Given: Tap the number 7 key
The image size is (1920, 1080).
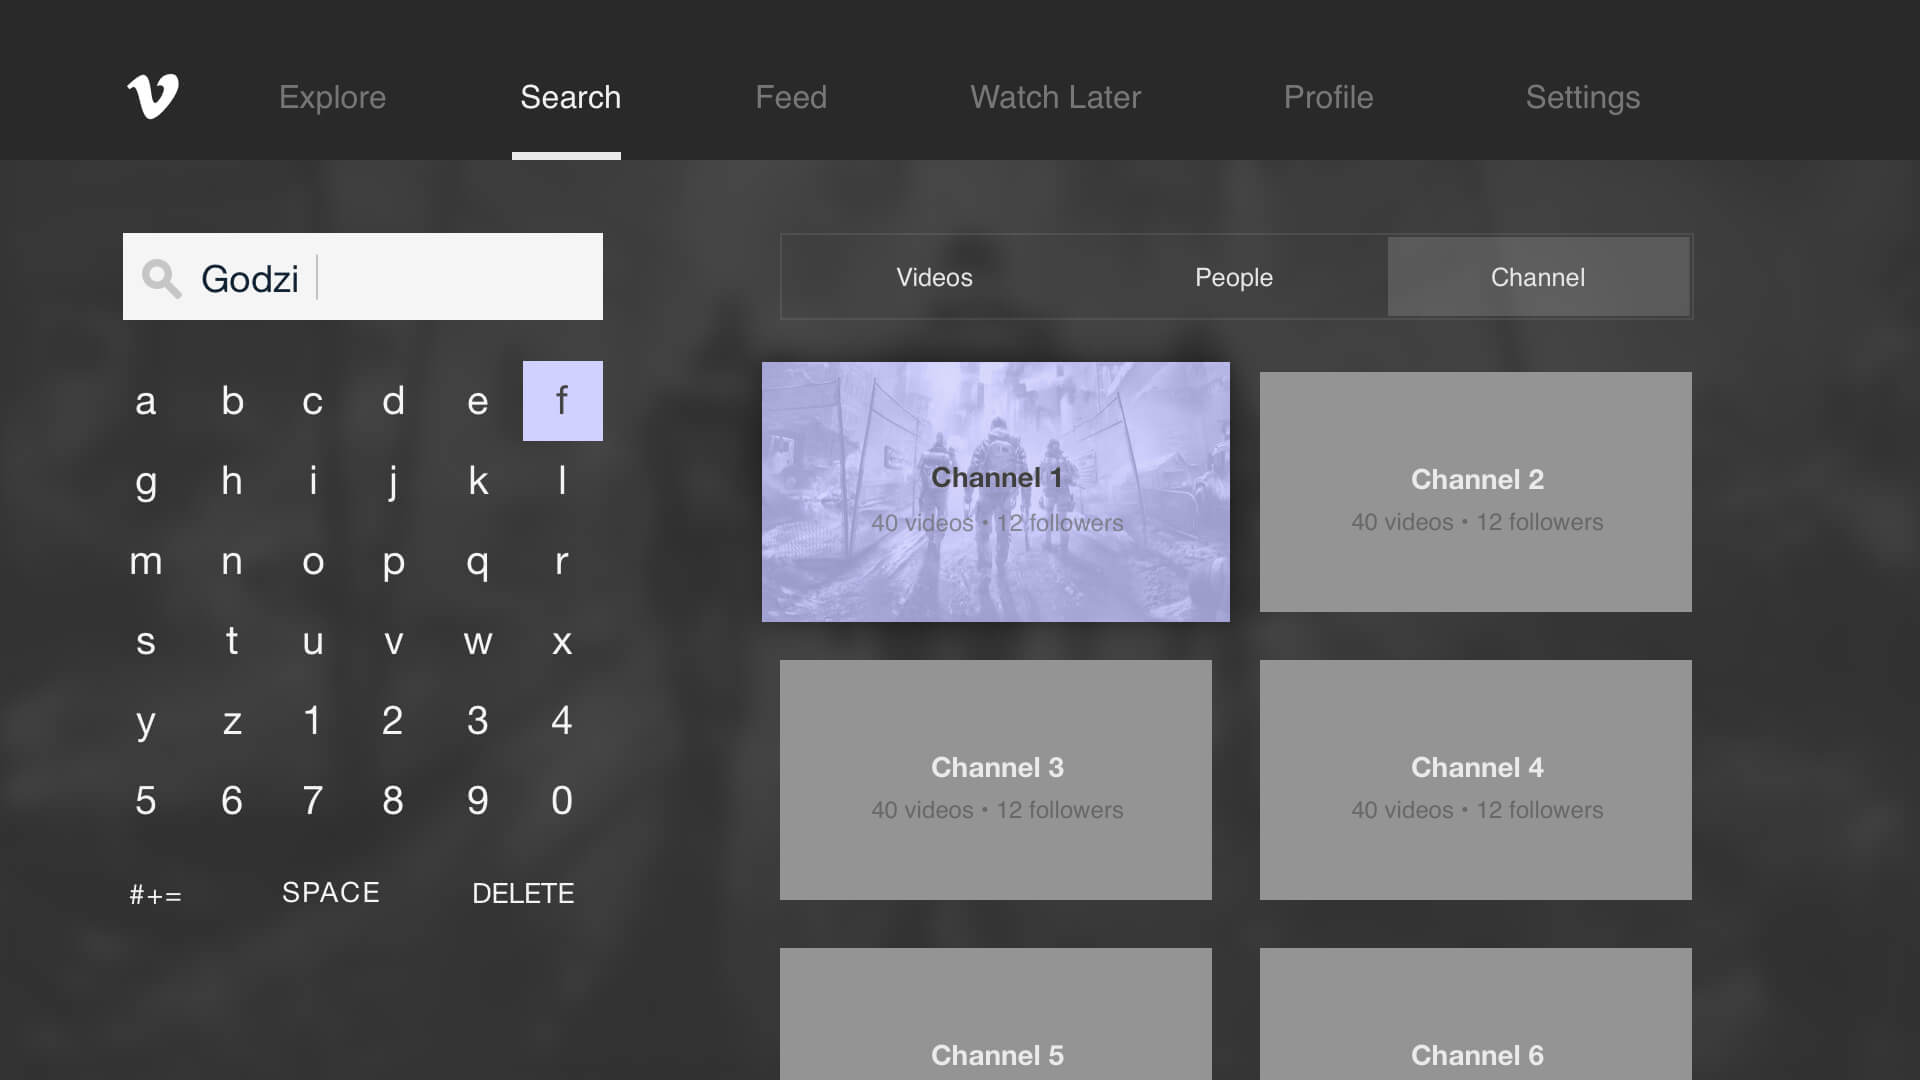Looking at the screenshot, I should point(313,801).
